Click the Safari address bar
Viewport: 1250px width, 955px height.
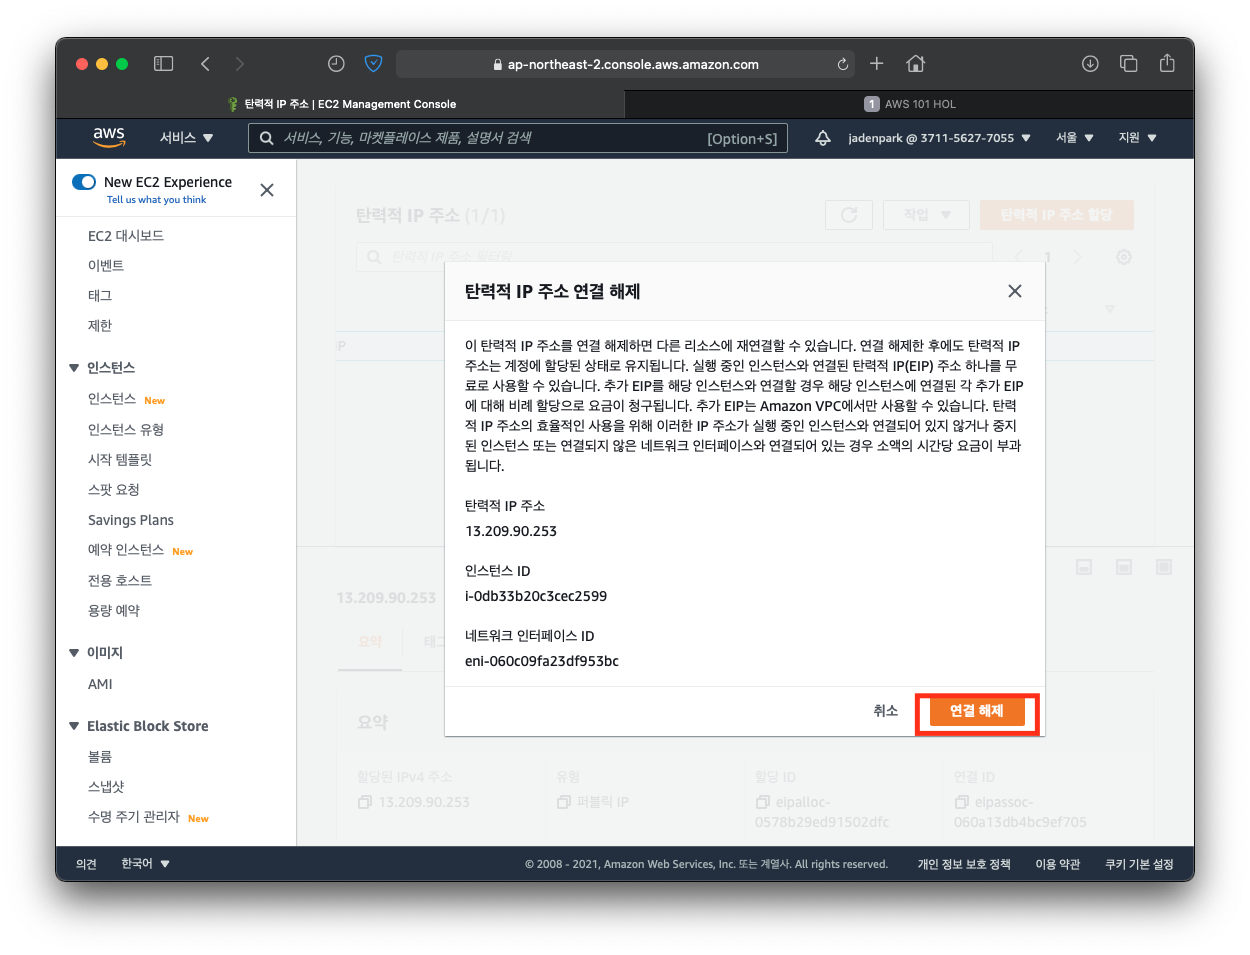tap(626, 64)
